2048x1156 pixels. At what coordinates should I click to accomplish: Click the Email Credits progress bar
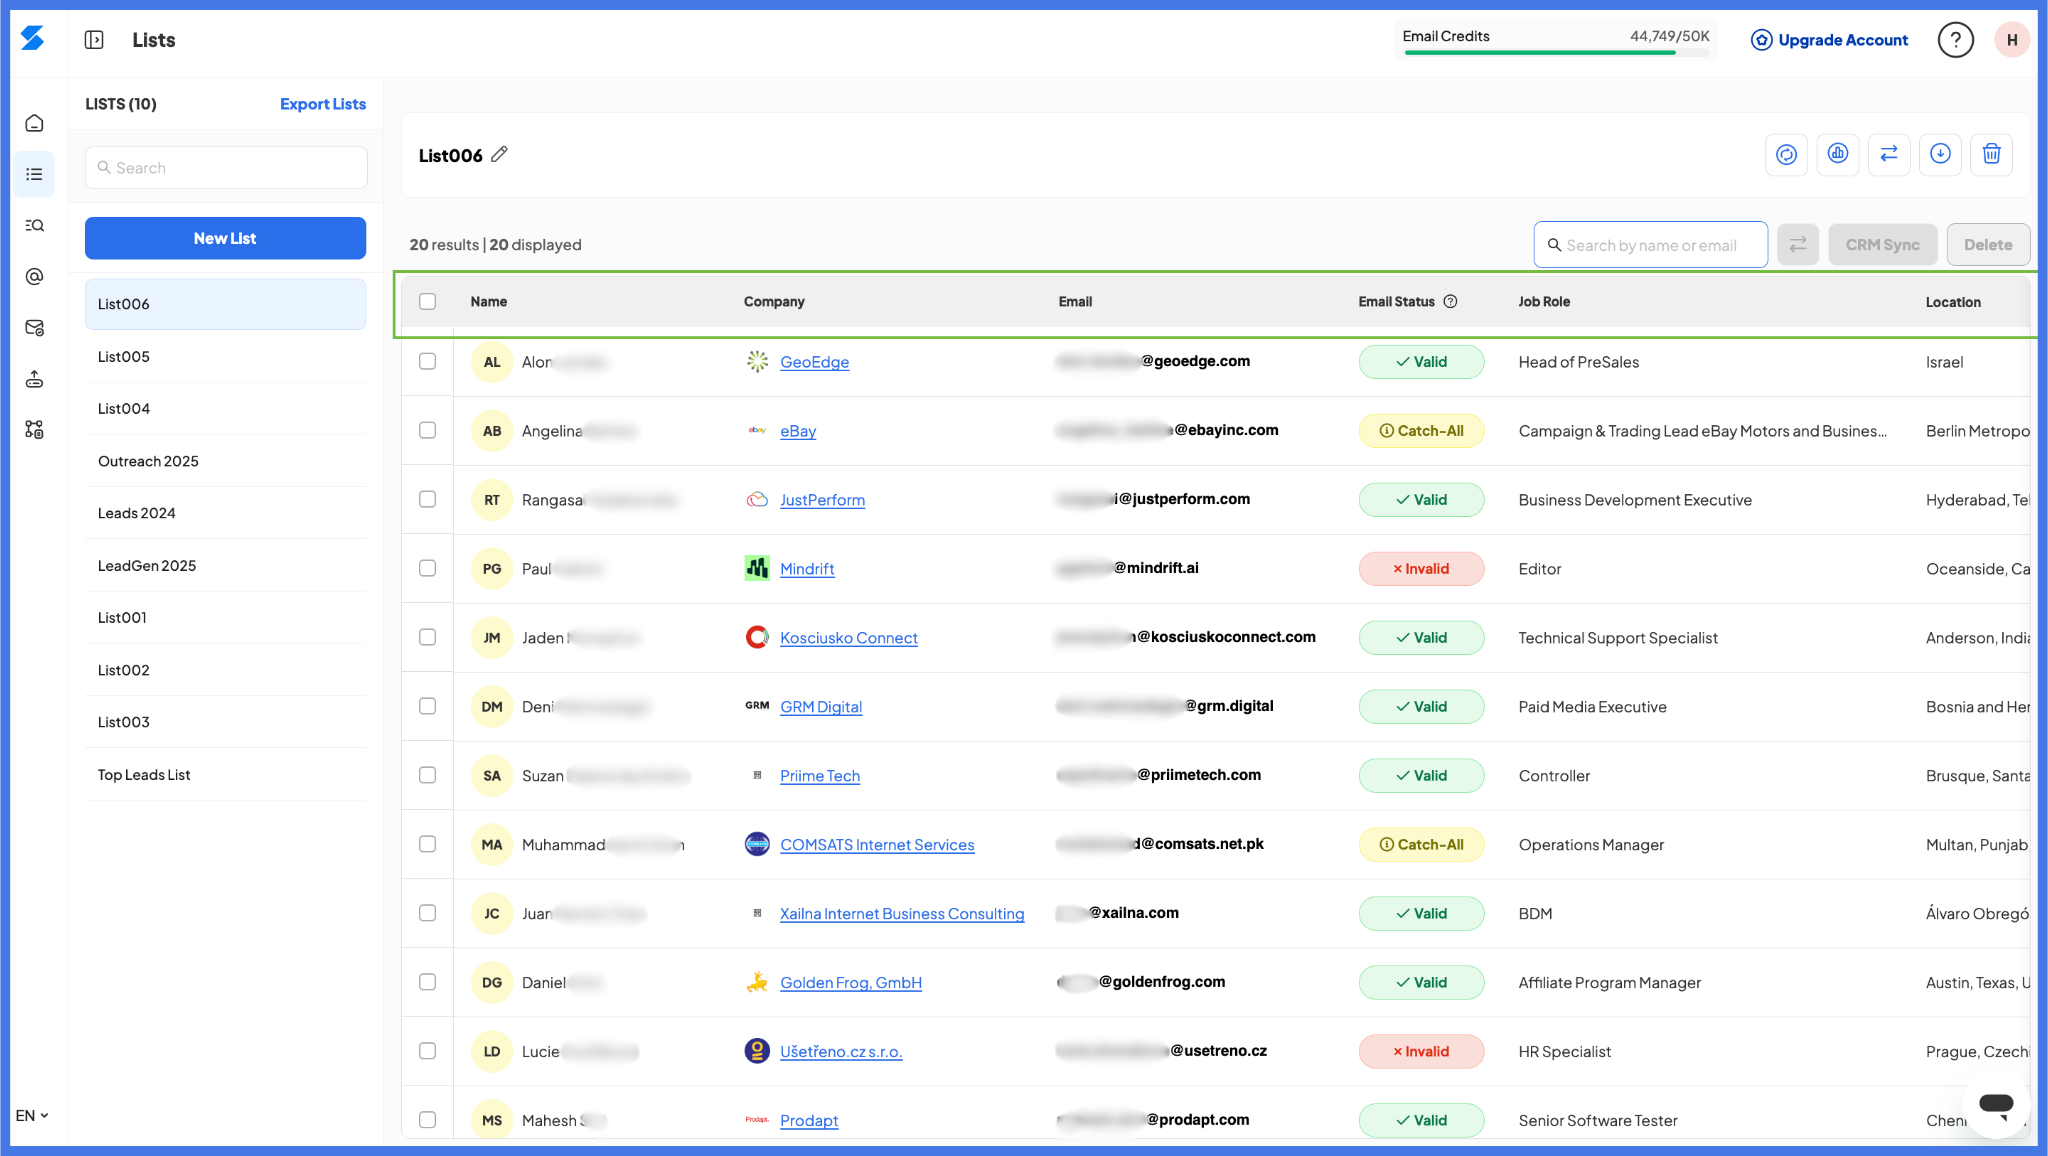1556,52
